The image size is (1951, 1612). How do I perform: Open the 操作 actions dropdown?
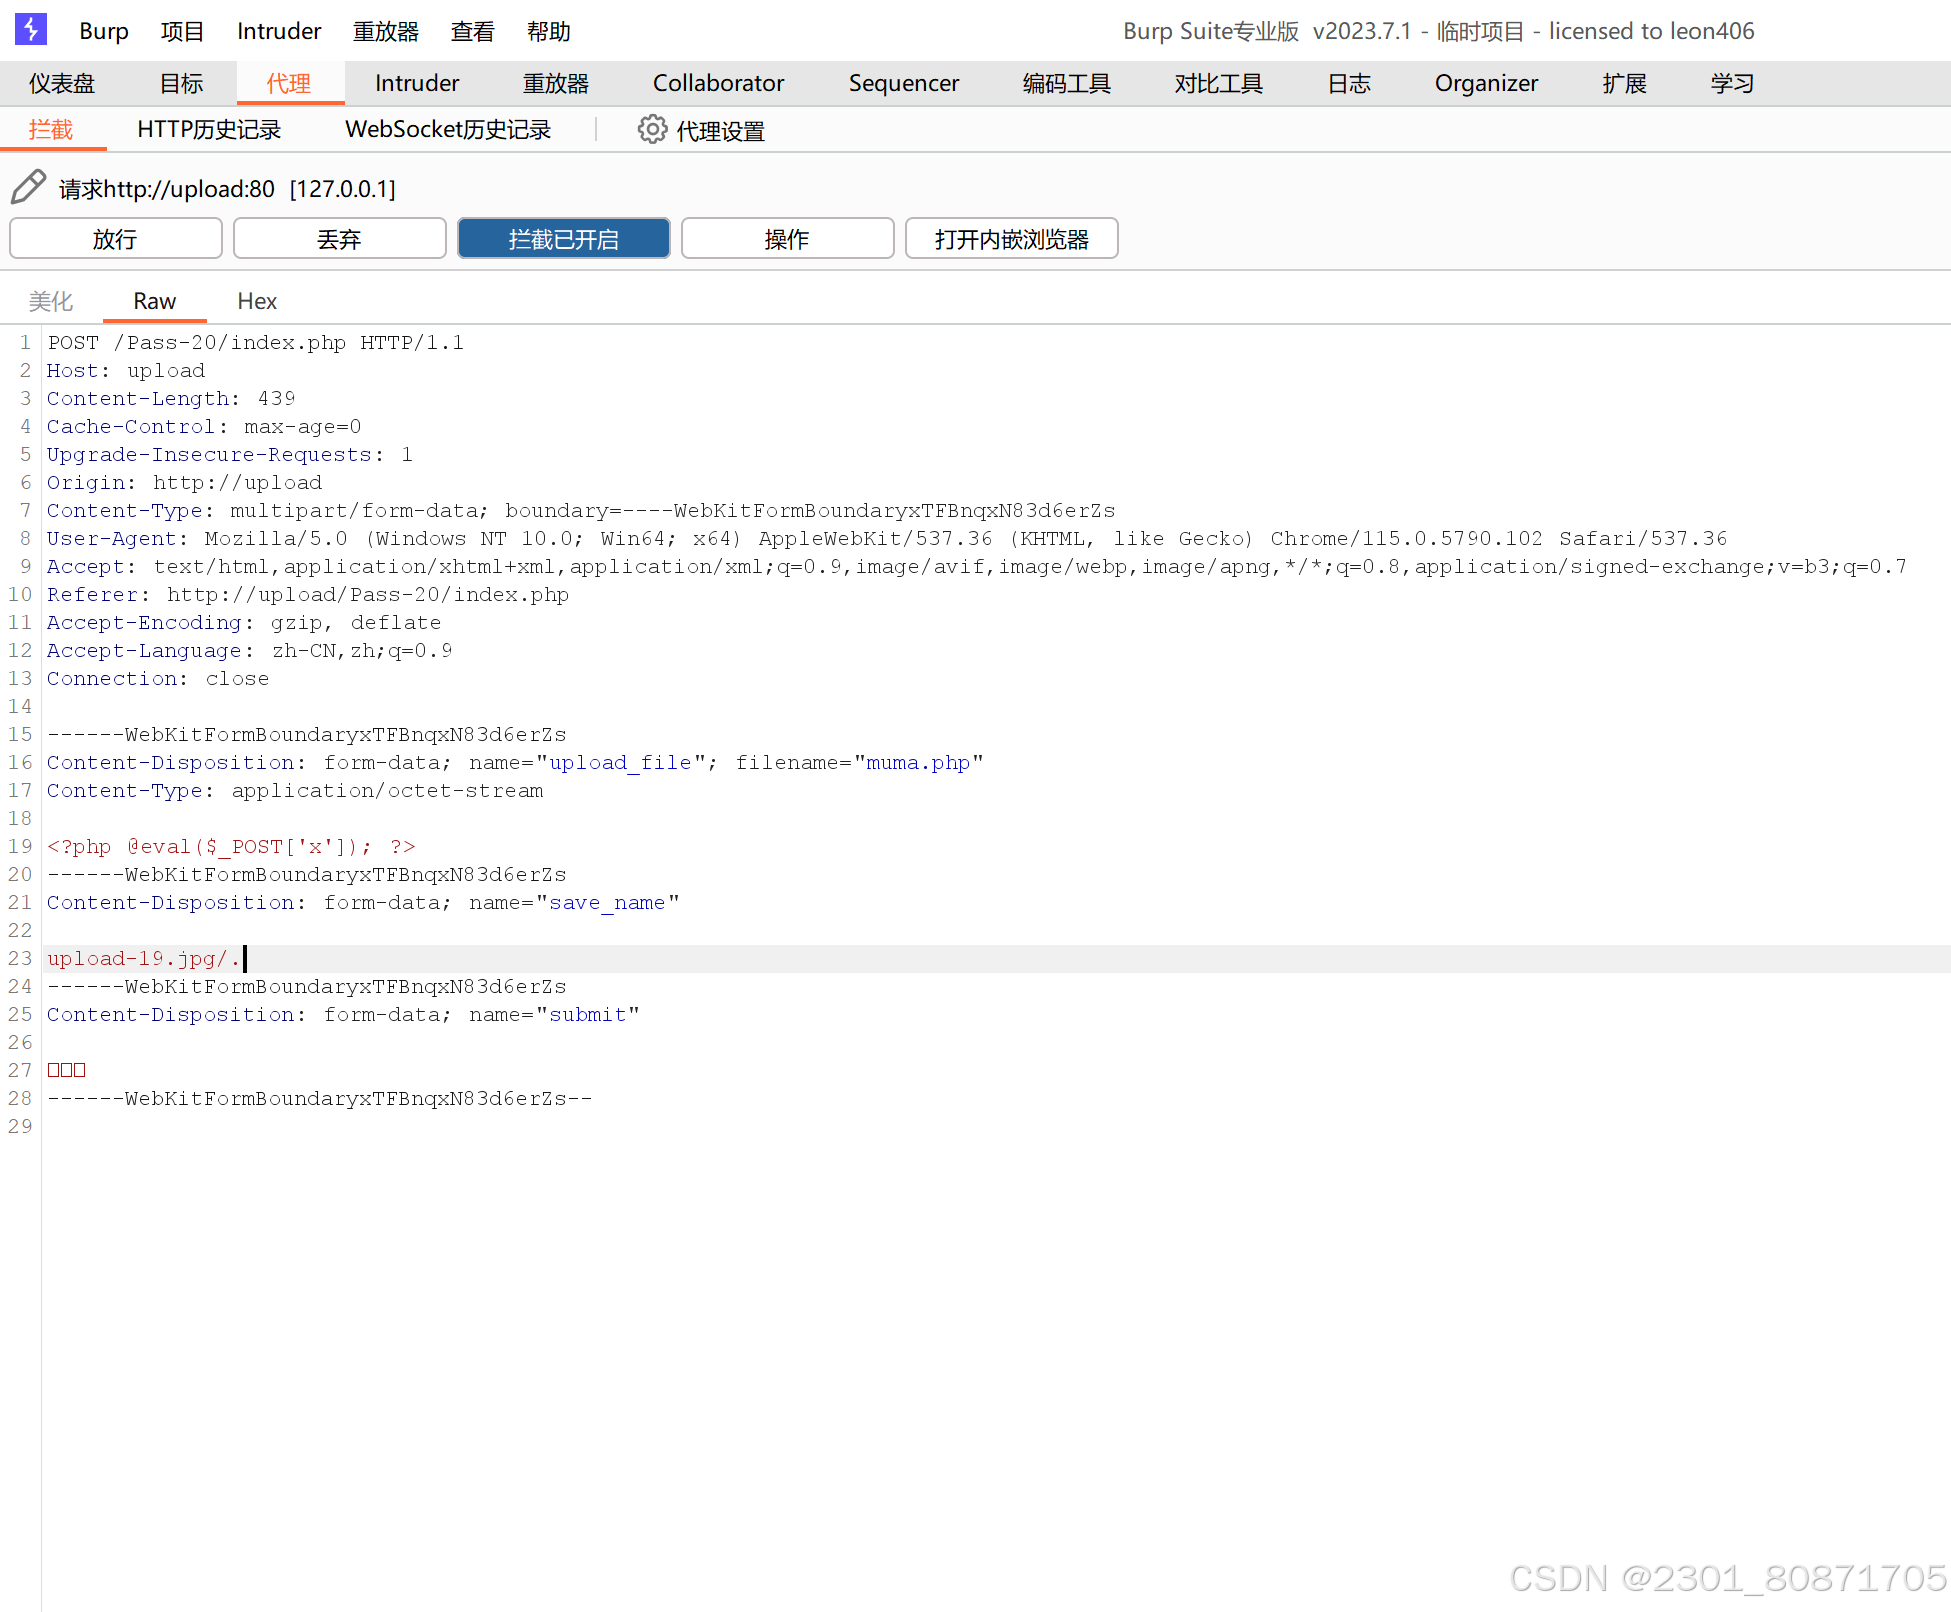(787, 239)
